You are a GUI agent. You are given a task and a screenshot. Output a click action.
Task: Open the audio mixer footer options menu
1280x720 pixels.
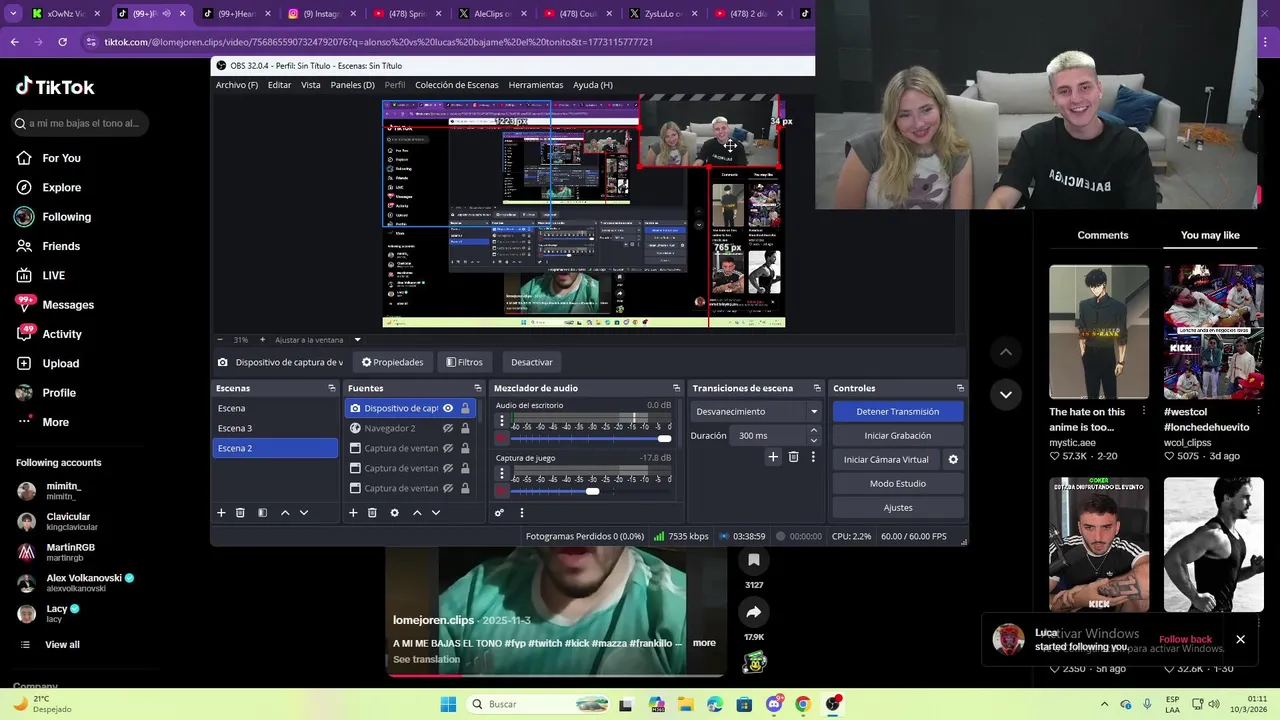(521, 513)
